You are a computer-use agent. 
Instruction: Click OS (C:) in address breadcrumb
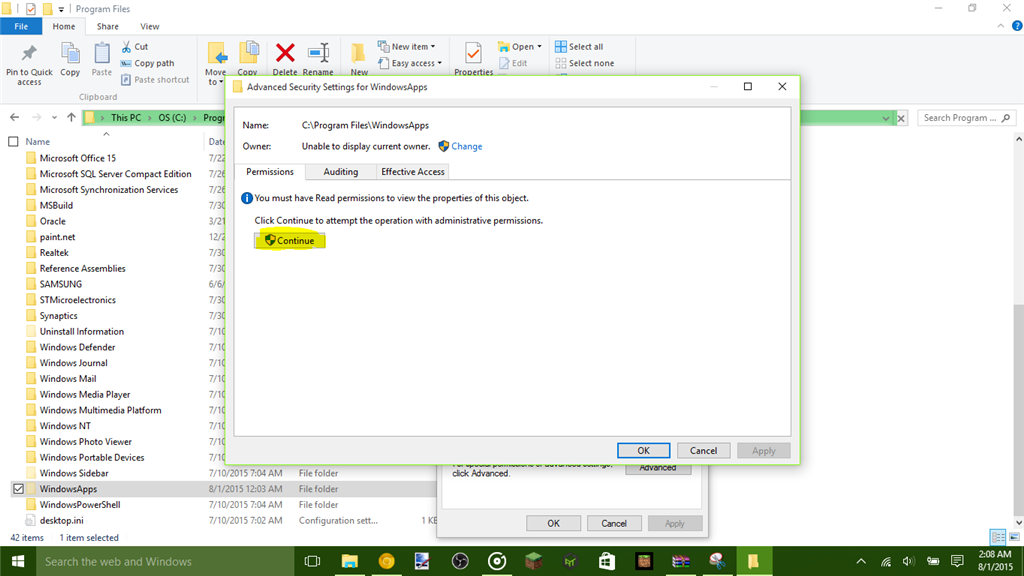point(172,118)
